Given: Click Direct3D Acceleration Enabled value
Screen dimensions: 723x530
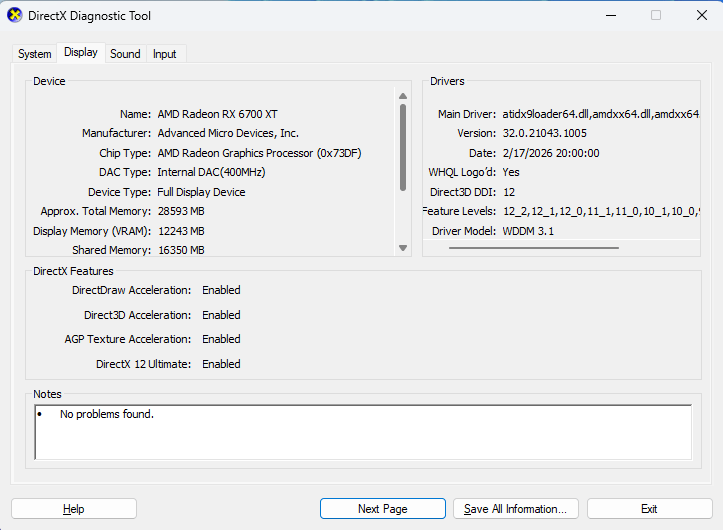Looking at the screenshot, I should pyautogui.click(x=221, y=315).
